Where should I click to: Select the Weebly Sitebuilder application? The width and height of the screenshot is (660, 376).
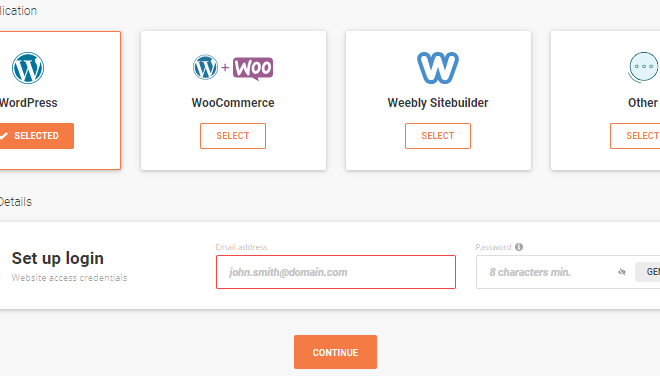[438, 136]
